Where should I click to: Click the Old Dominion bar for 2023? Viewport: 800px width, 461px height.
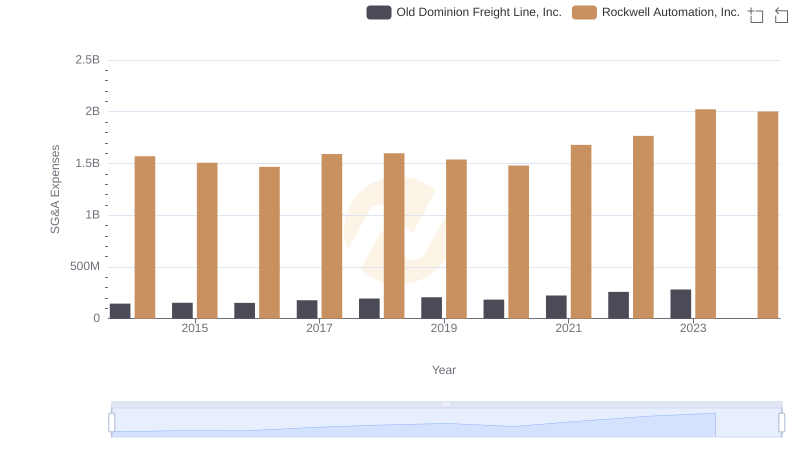pos(681,304)
